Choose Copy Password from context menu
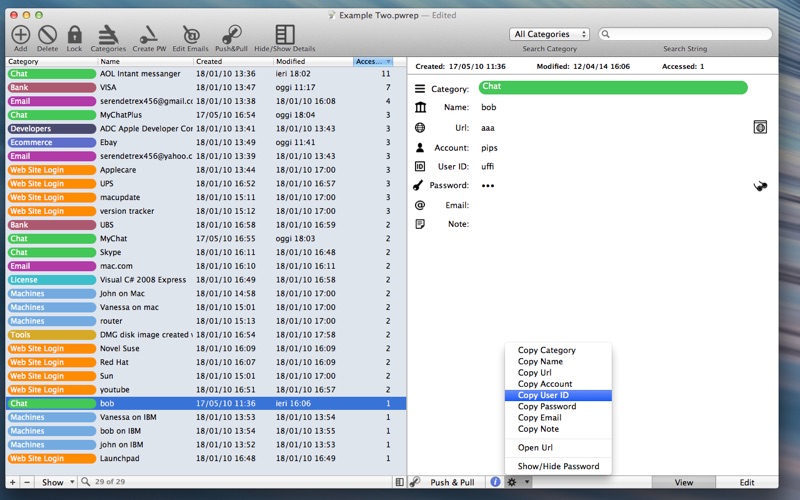 (546, 406)
